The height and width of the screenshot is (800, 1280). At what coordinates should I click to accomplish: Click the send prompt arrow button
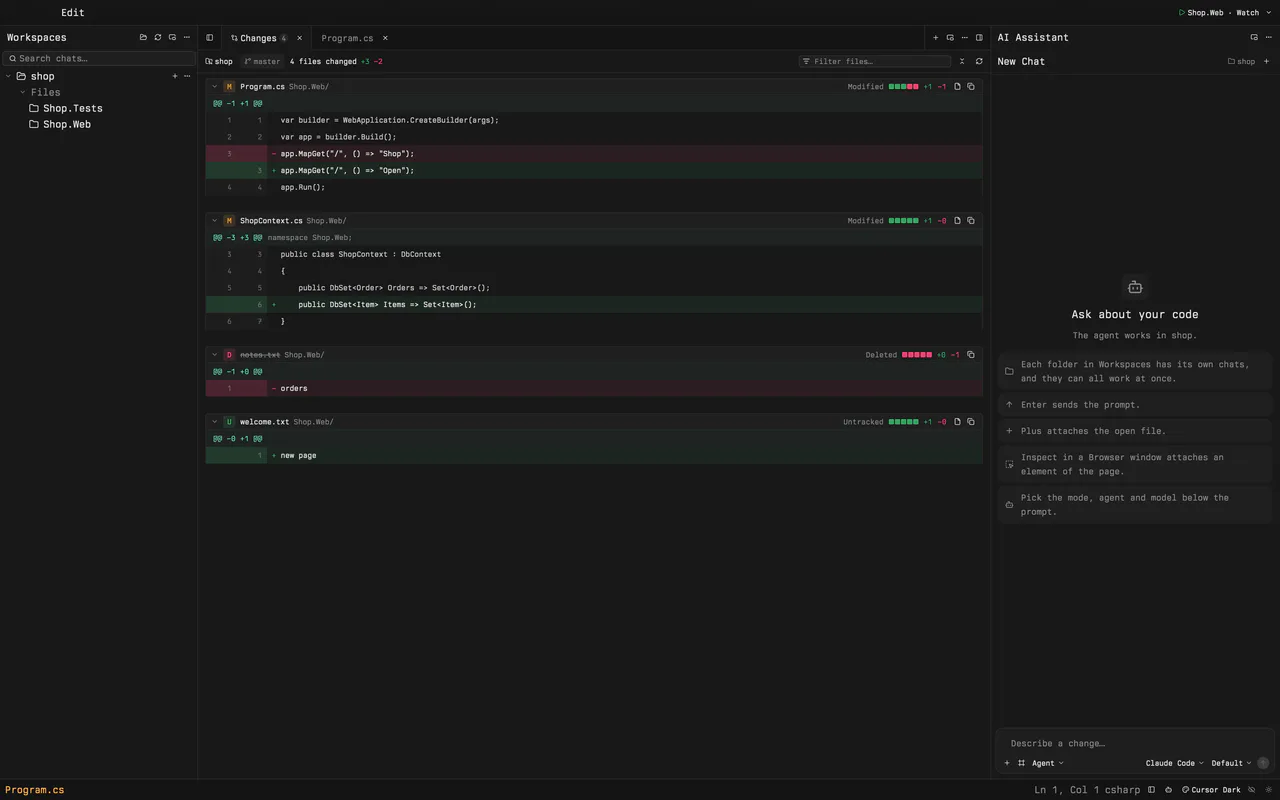1263,763
